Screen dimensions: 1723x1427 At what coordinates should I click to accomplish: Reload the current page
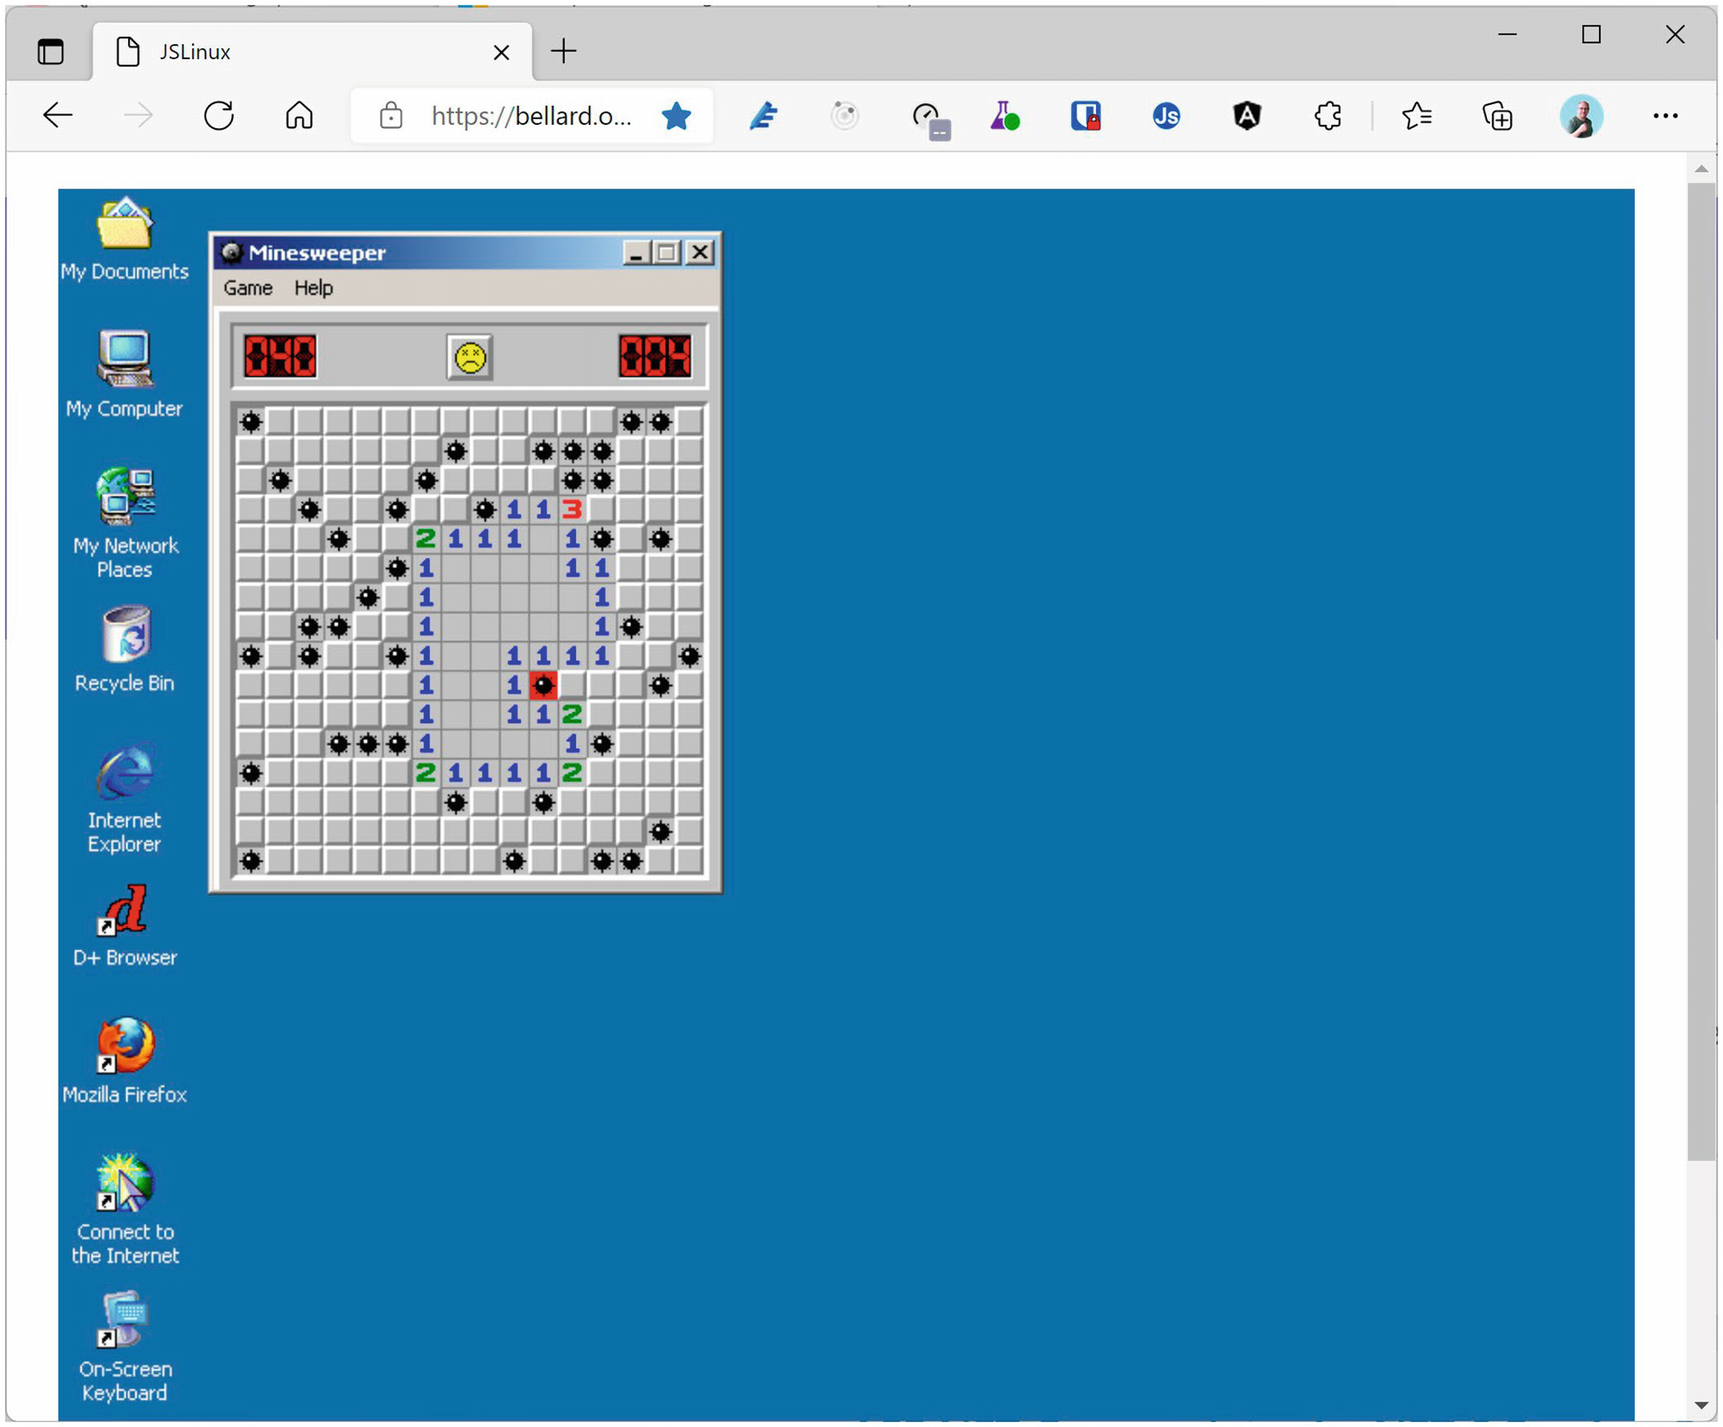pos(219,115)
